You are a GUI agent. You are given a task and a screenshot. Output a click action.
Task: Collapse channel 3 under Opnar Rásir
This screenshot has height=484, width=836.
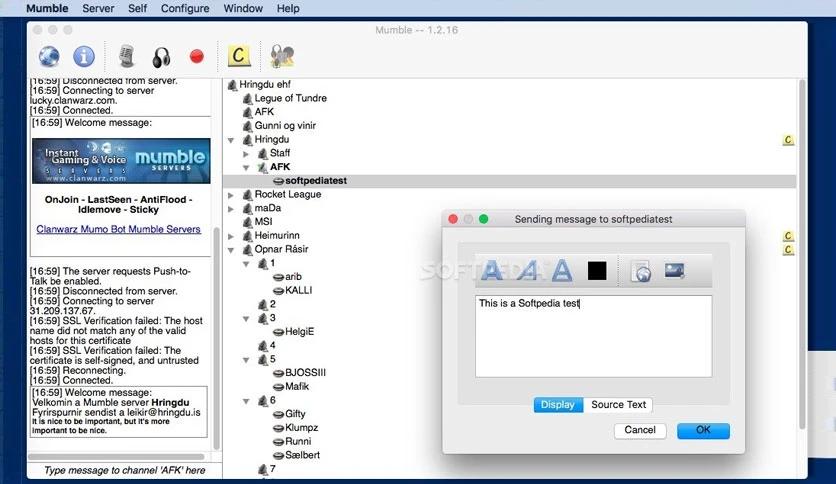pyautogui.click(x=246, y=319)
